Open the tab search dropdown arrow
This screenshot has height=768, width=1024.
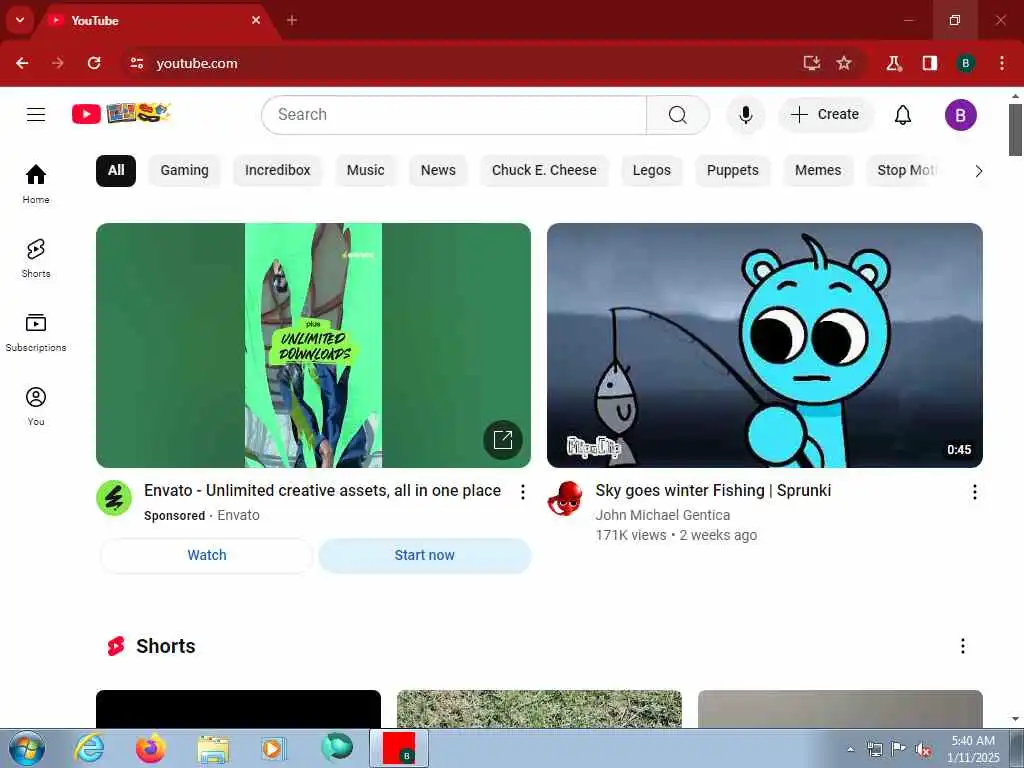click(x=20, y=20)
